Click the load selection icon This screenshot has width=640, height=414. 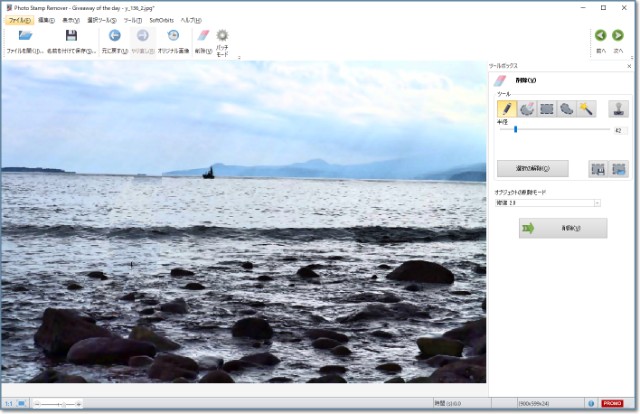pos(618,168)
